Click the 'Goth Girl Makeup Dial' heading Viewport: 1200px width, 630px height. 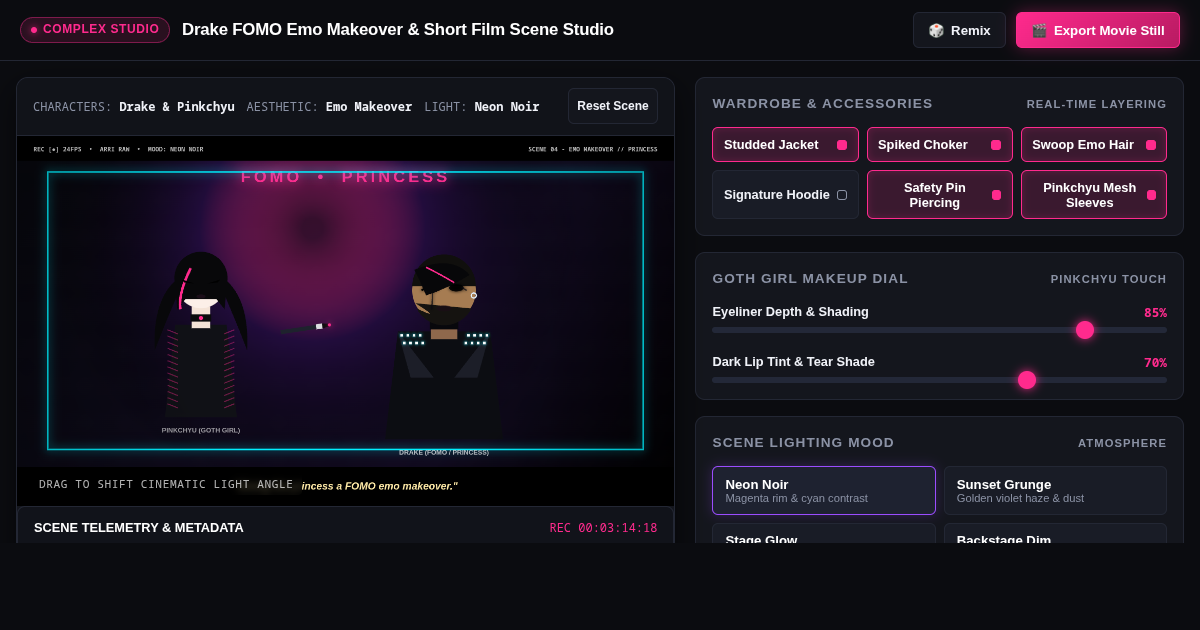810,278
